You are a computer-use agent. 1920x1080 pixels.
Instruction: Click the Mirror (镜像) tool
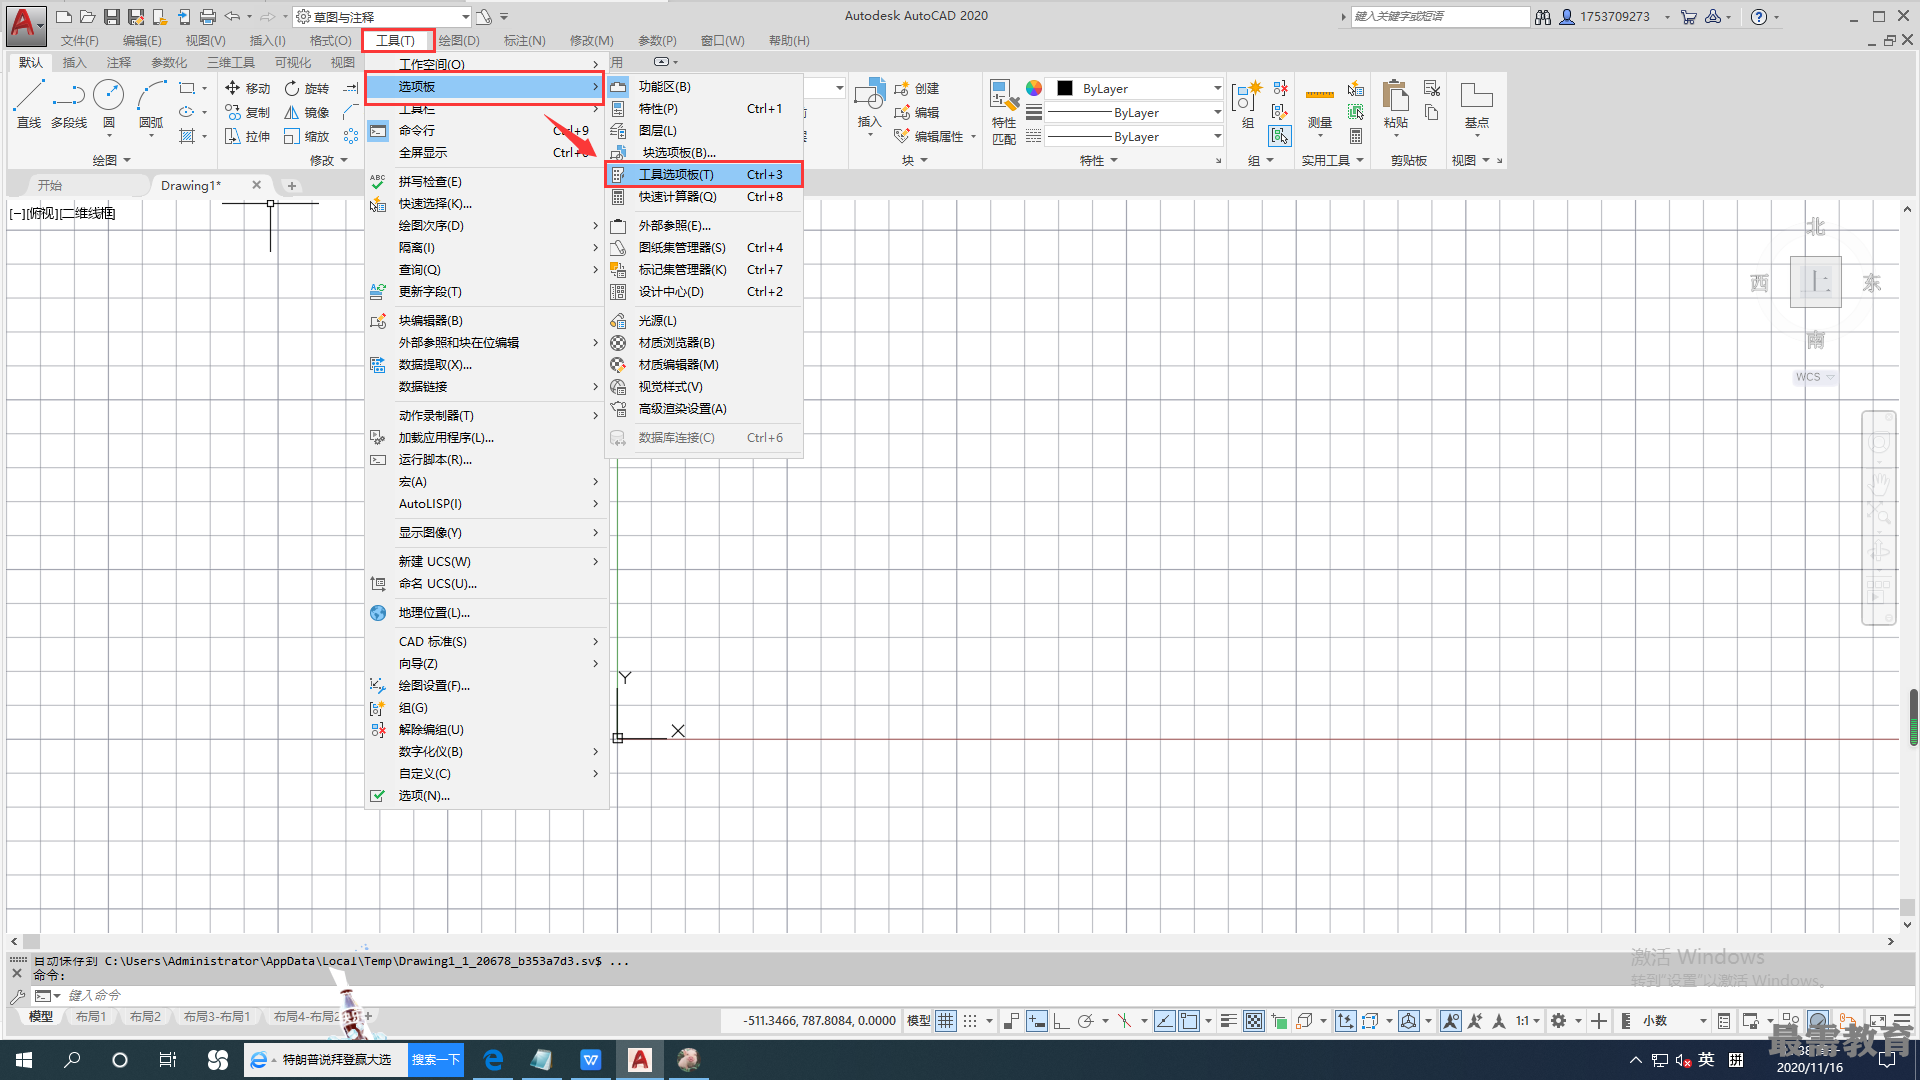pyautogui.click(x=306, y=112)
